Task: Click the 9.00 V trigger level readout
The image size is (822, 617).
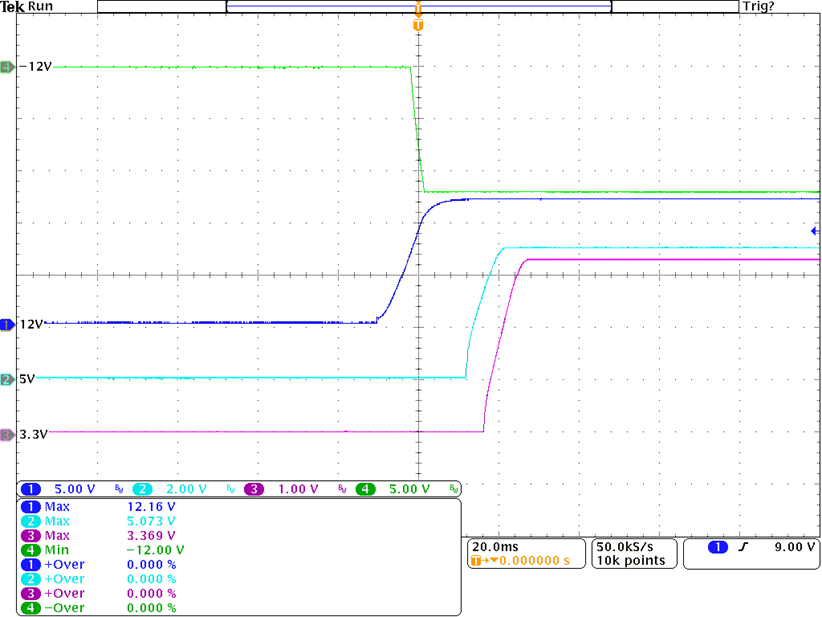Action: coord(793,547)
